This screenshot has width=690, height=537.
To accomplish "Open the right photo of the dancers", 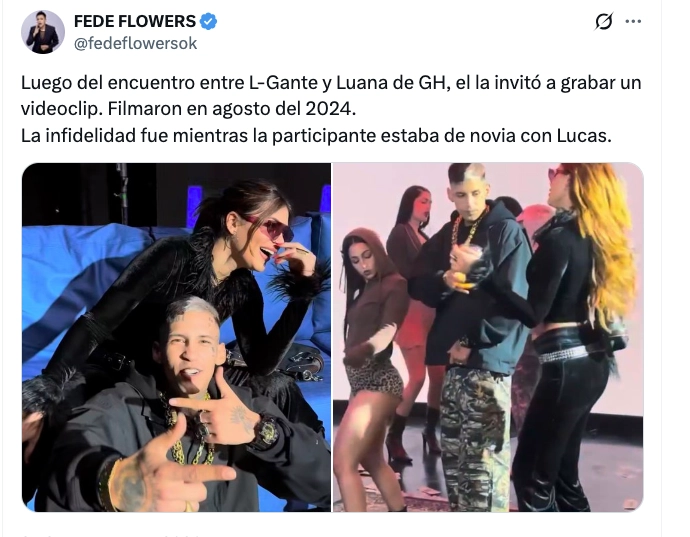I will pos(488,337).
